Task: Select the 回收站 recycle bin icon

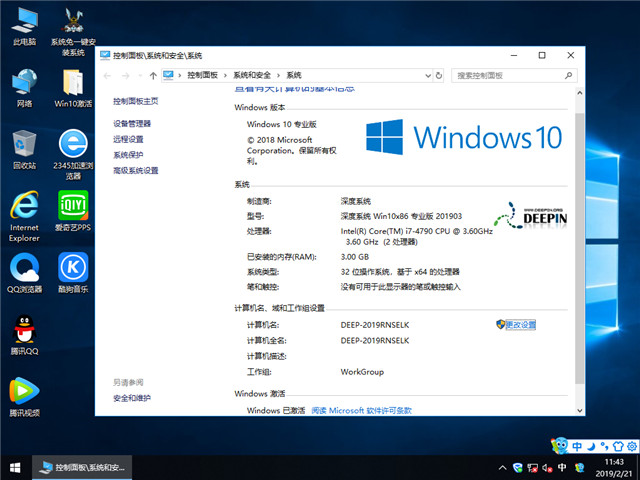Action: pyautogui.click(x=24, y=149)
